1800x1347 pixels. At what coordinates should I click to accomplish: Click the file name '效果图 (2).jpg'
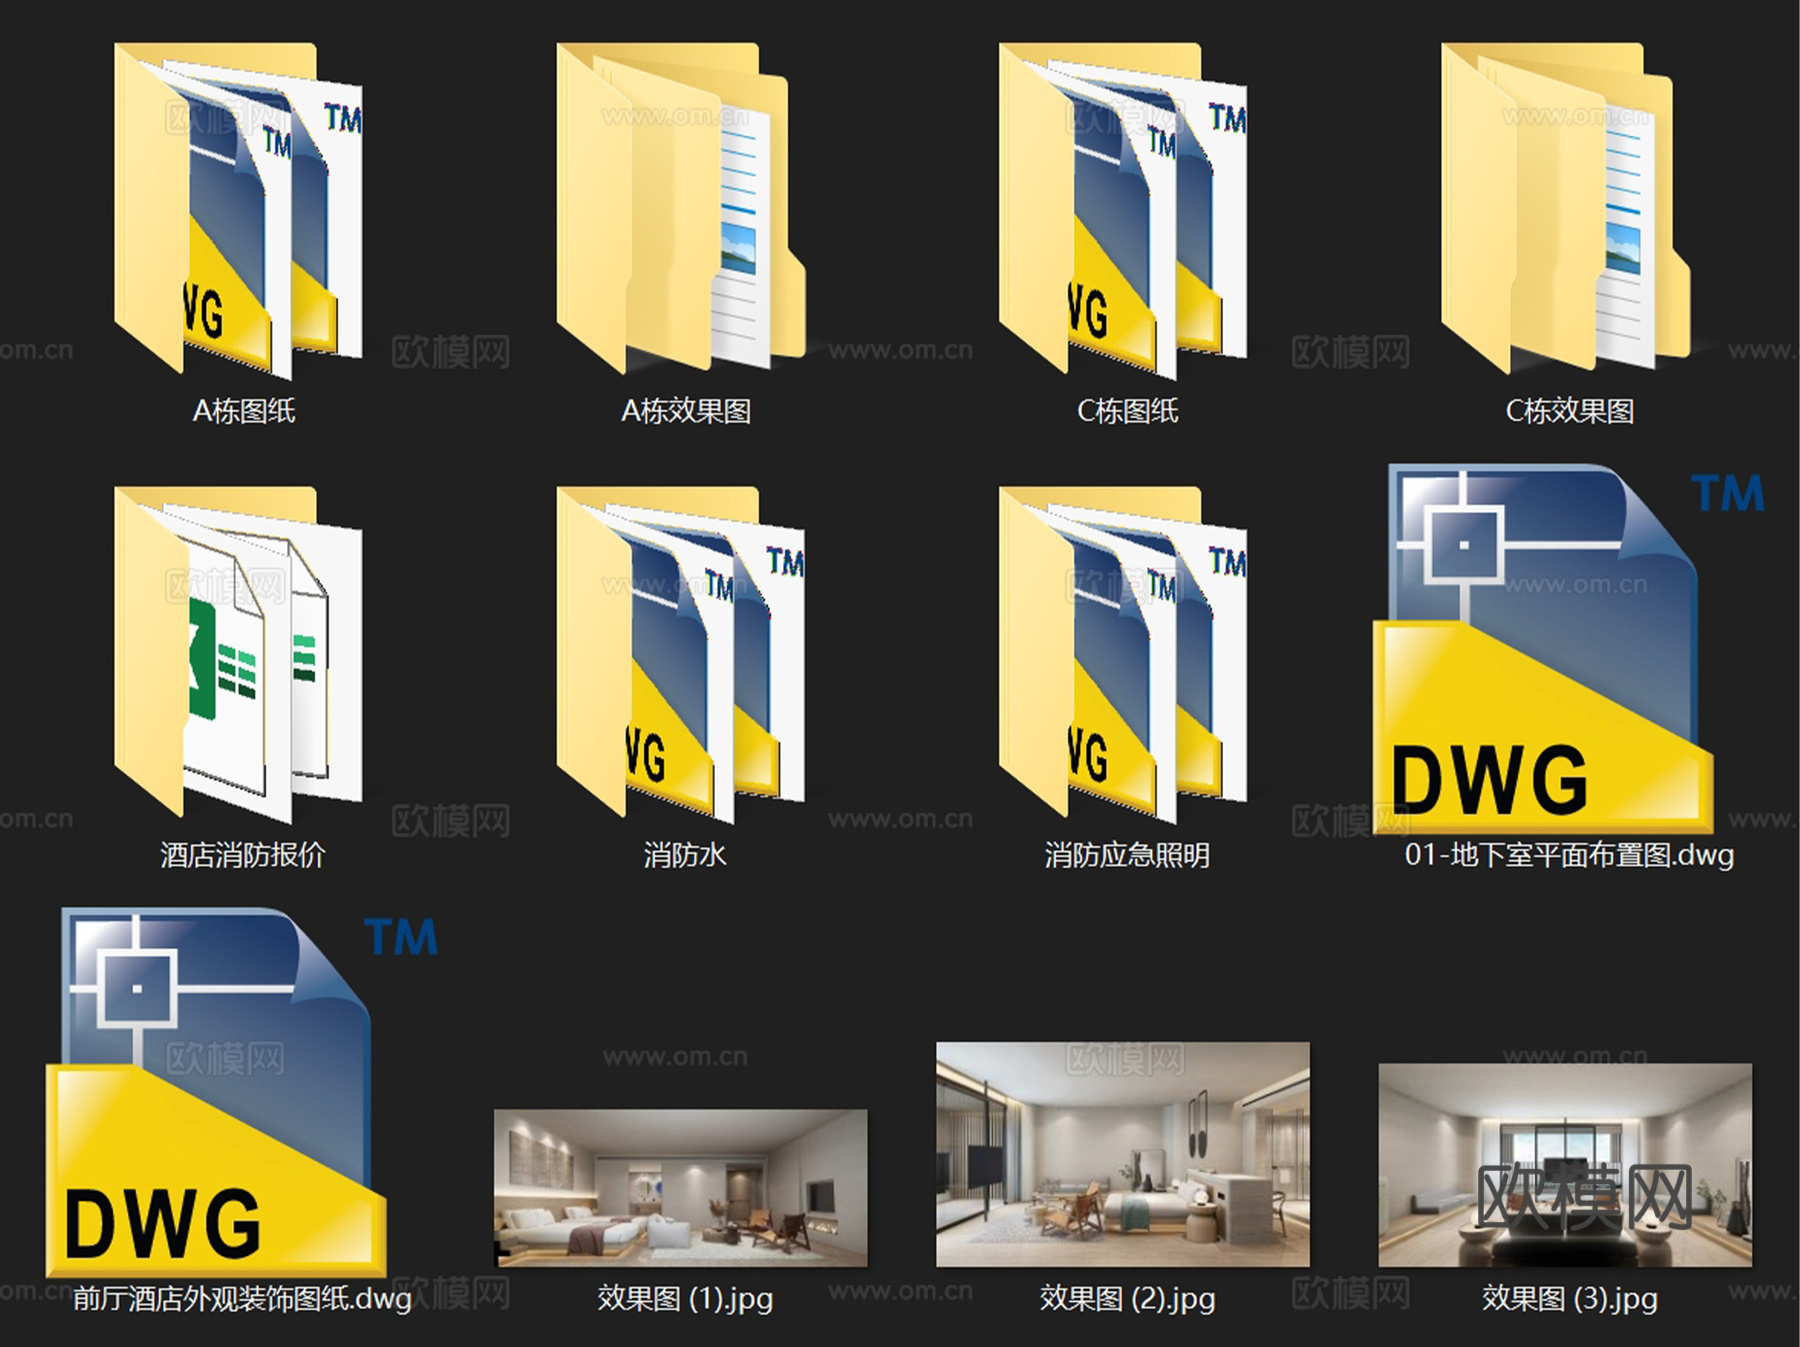point(1128,1298)
